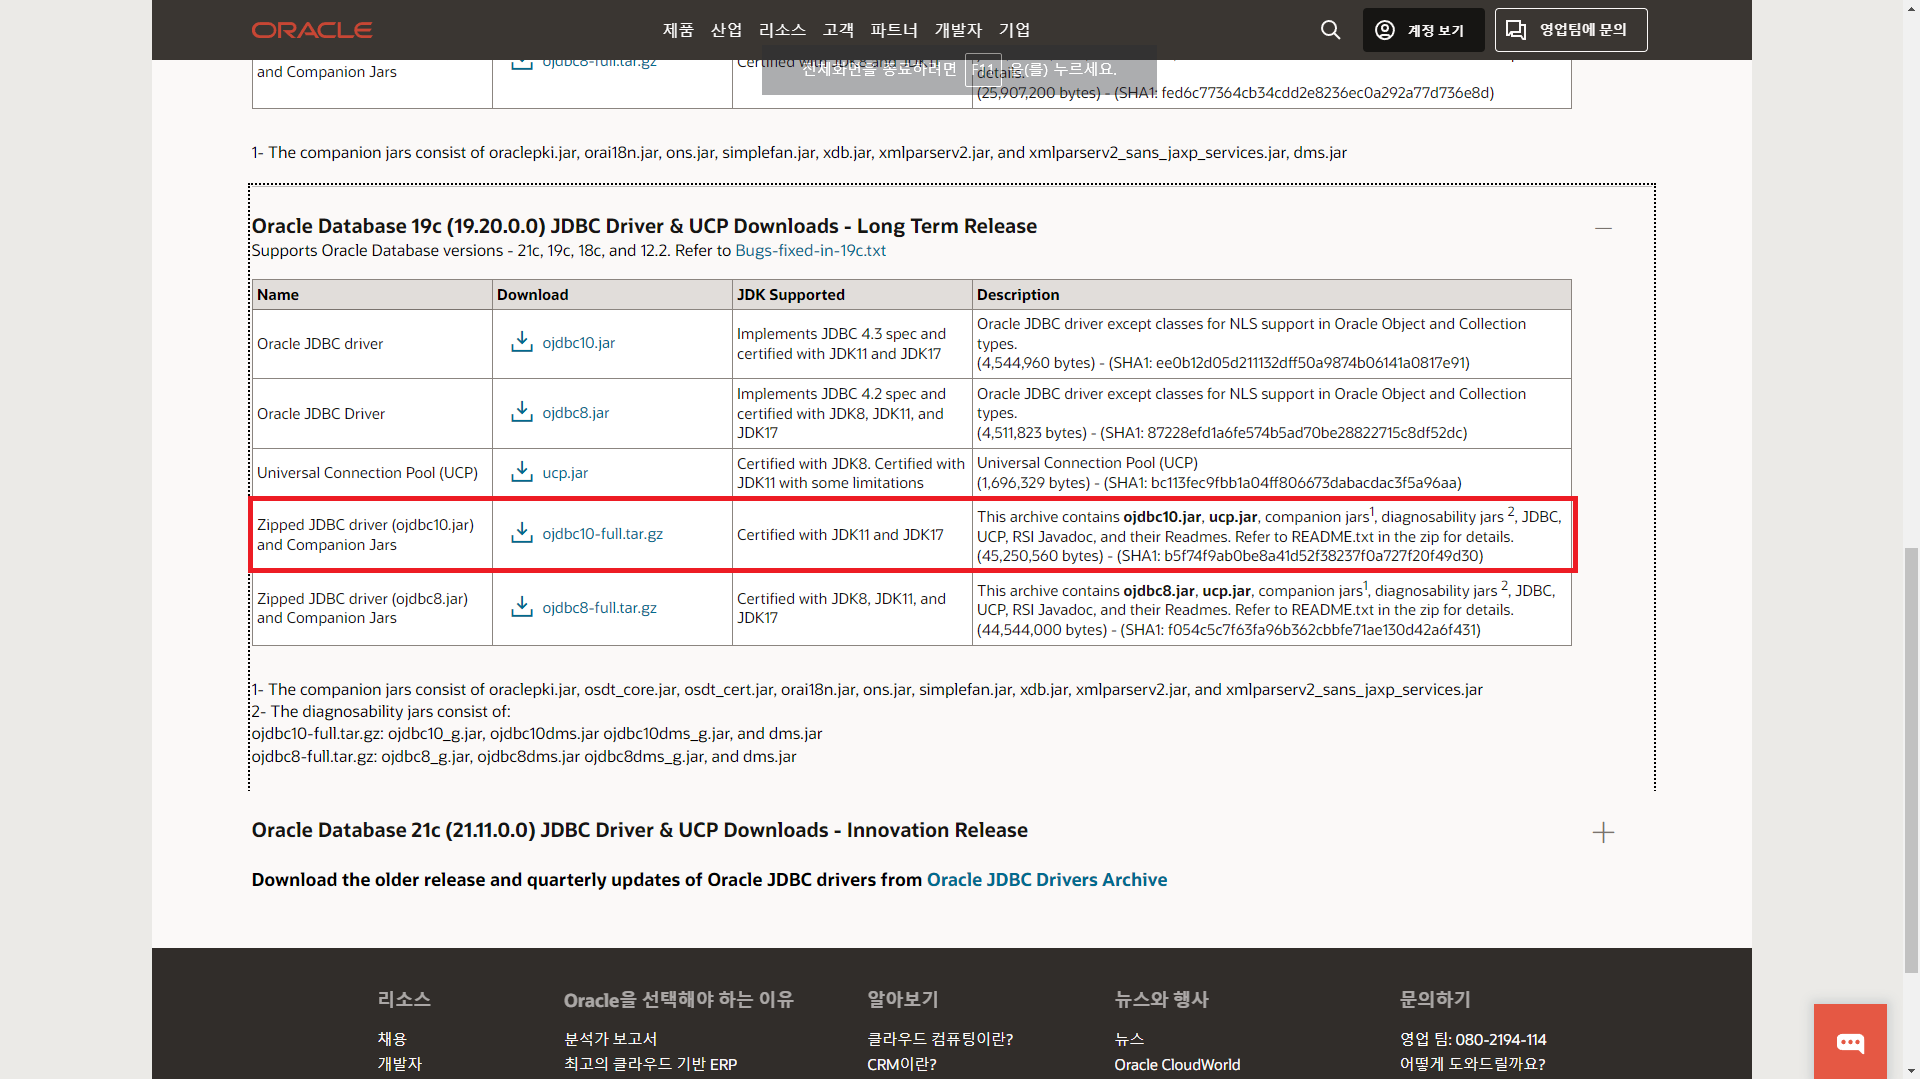The width and height of the screenshot is (1920, 1079).
Task: Download ojdbc10-full.tar.gz link
Action: (603, 533)
